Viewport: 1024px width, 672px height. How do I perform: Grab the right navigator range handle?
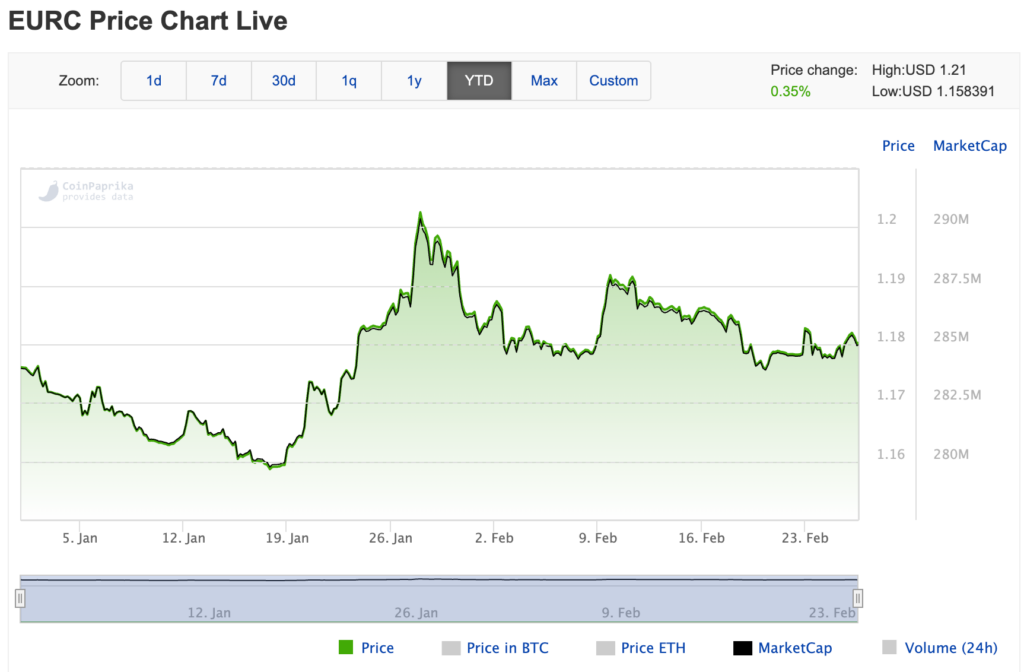coord(857,598)
